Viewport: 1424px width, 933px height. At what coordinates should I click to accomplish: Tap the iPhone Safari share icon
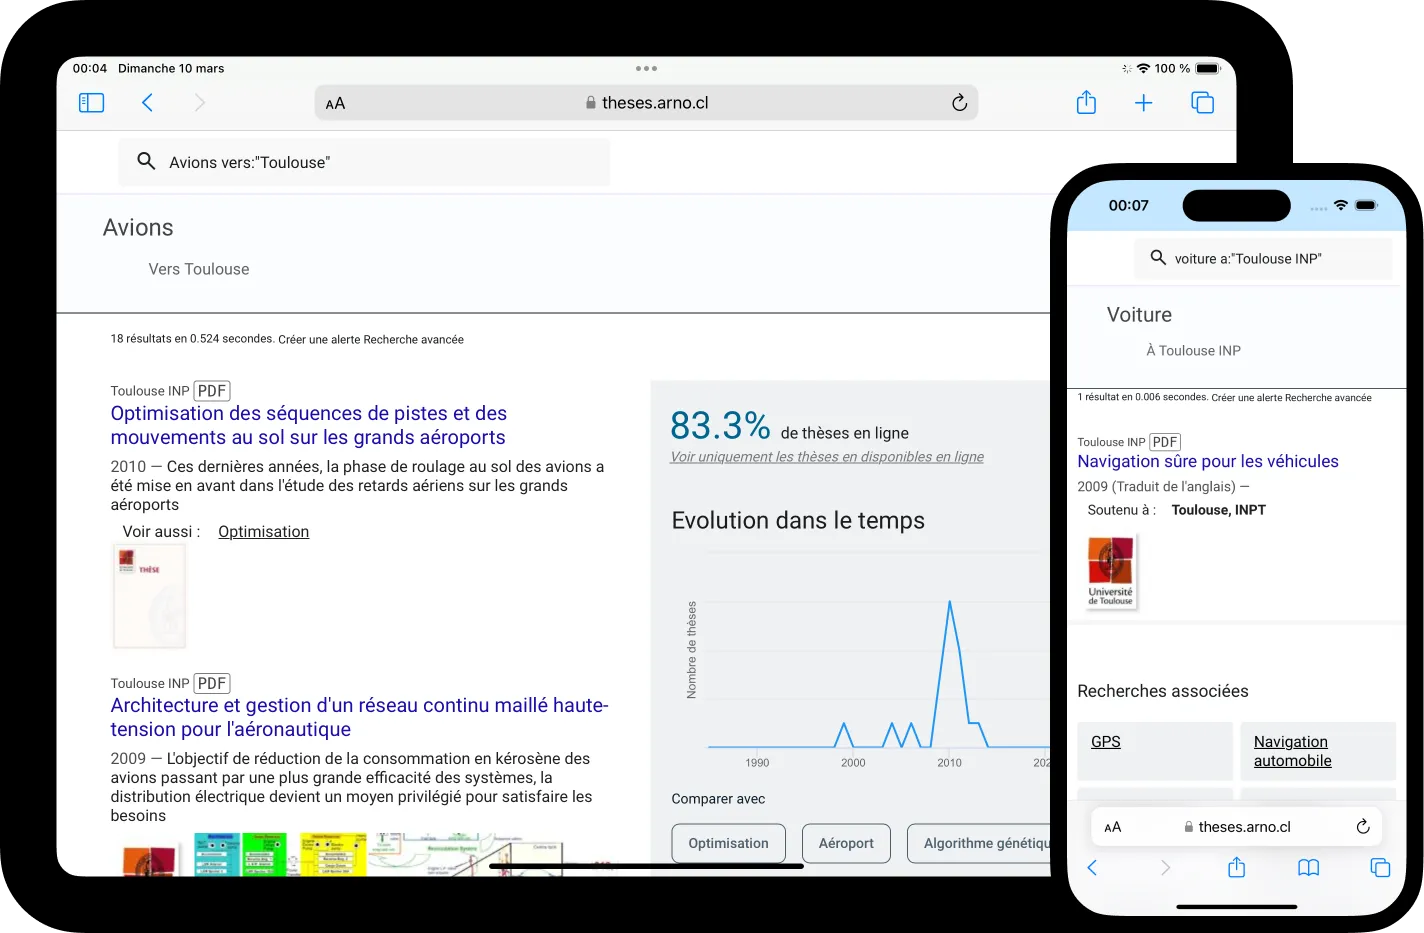tap(1236, 868)
